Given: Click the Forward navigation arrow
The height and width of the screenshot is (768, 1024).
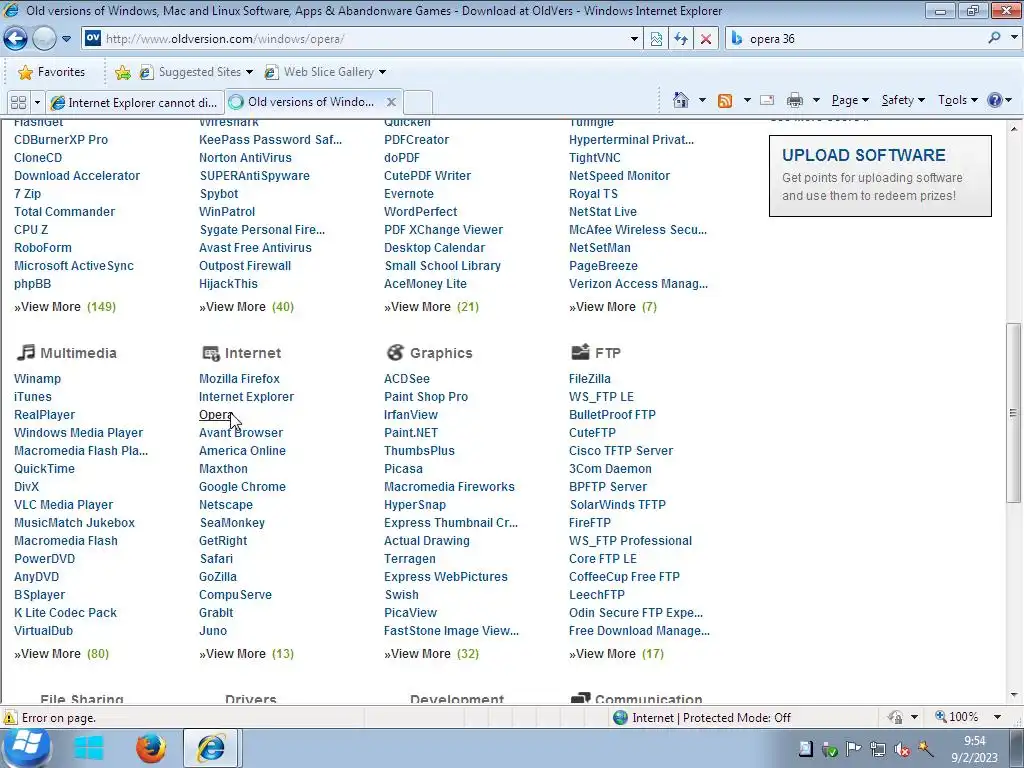Looking at the screenshot, I should coord(44,39).
